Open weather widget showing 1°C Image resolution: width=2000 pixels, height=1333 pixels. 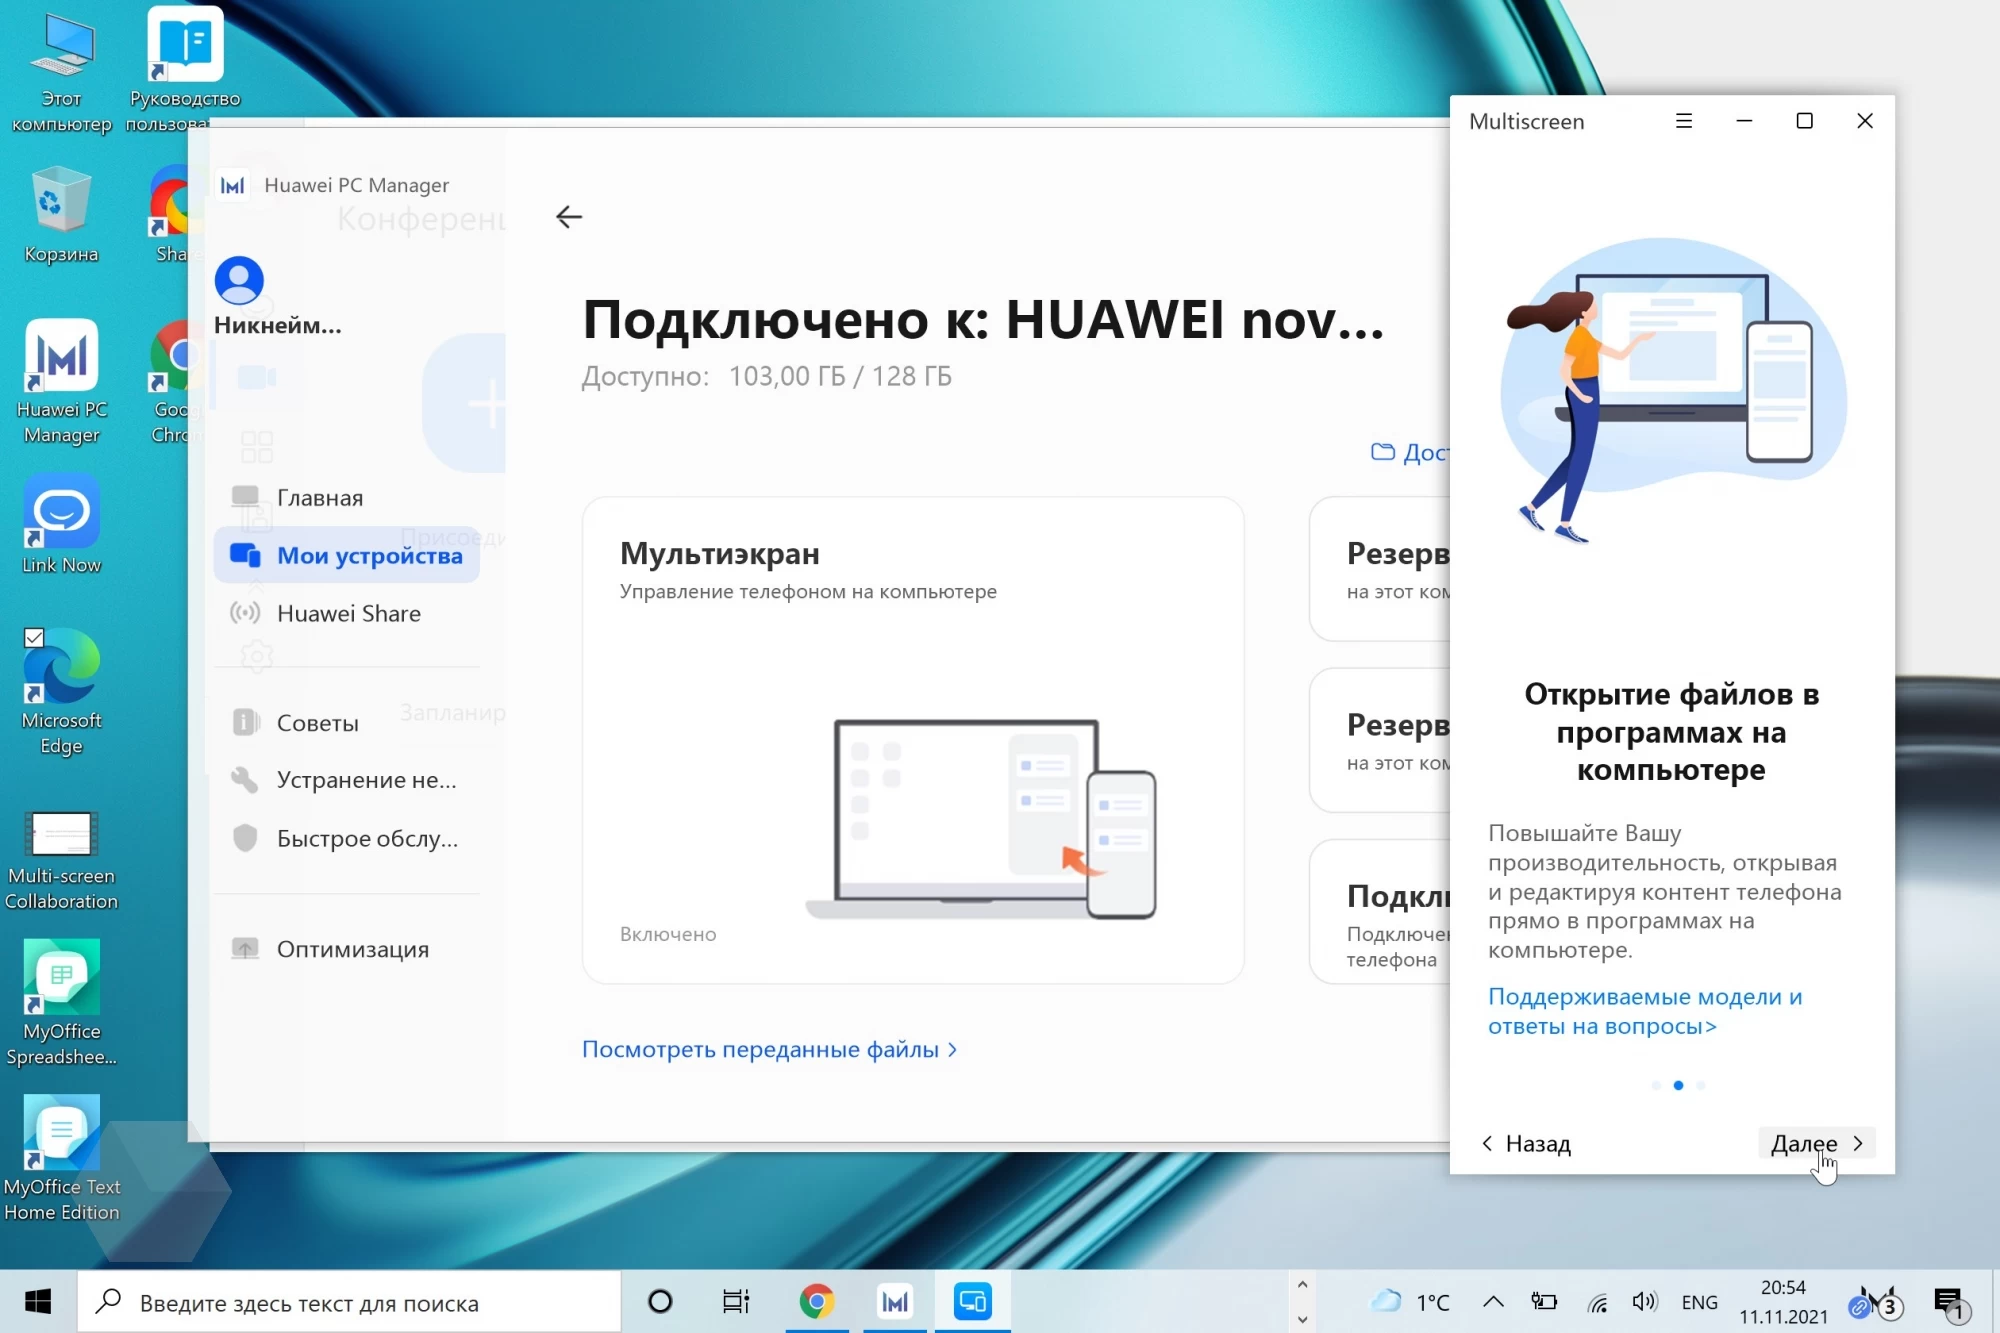pos(1411,1302)
